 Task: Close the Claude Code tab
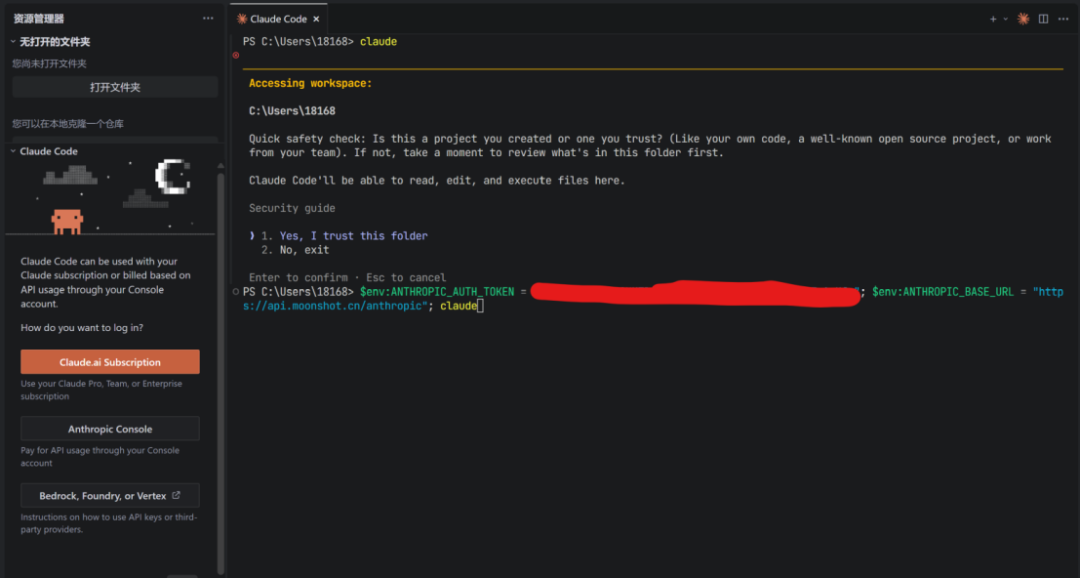[316, 19]
